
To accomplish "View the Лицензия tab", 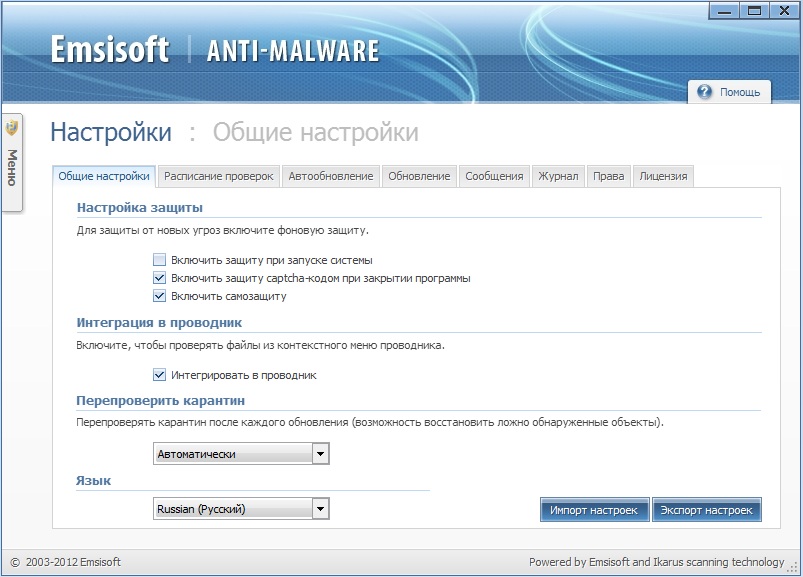I will (x=663, y=176).
